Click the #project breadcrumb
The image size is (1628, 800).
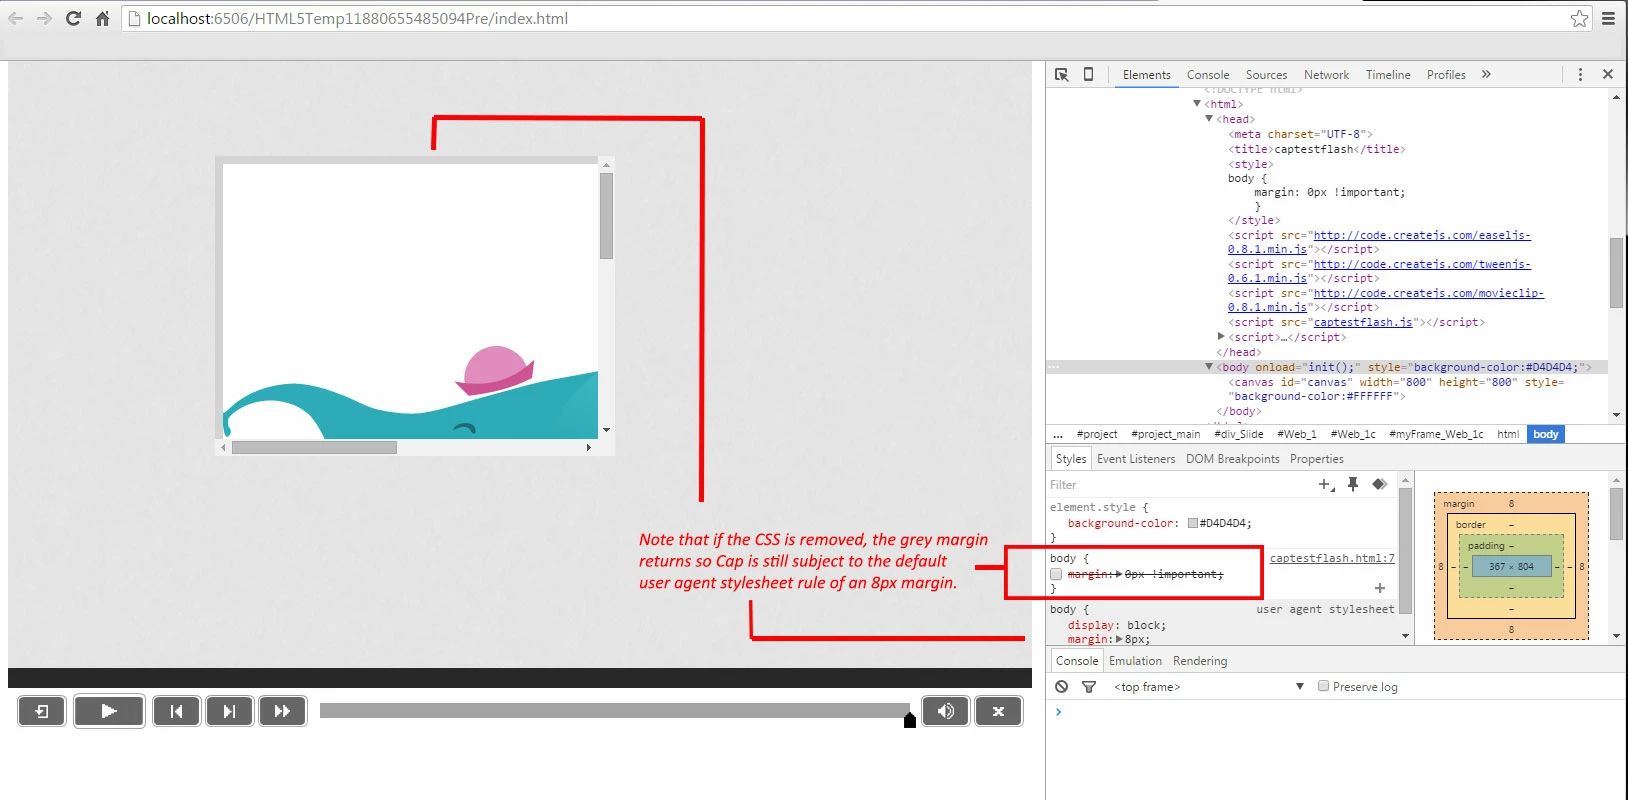point(1097,434)
